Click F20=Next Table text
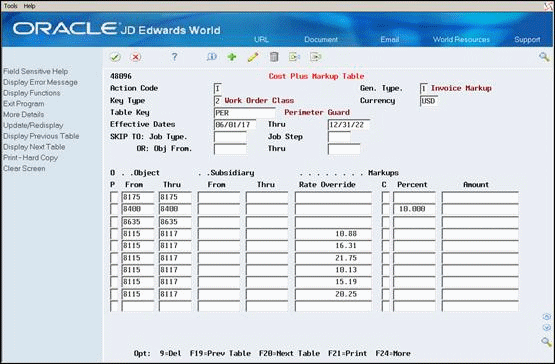 pyautogui.click(x=289, y=353)
